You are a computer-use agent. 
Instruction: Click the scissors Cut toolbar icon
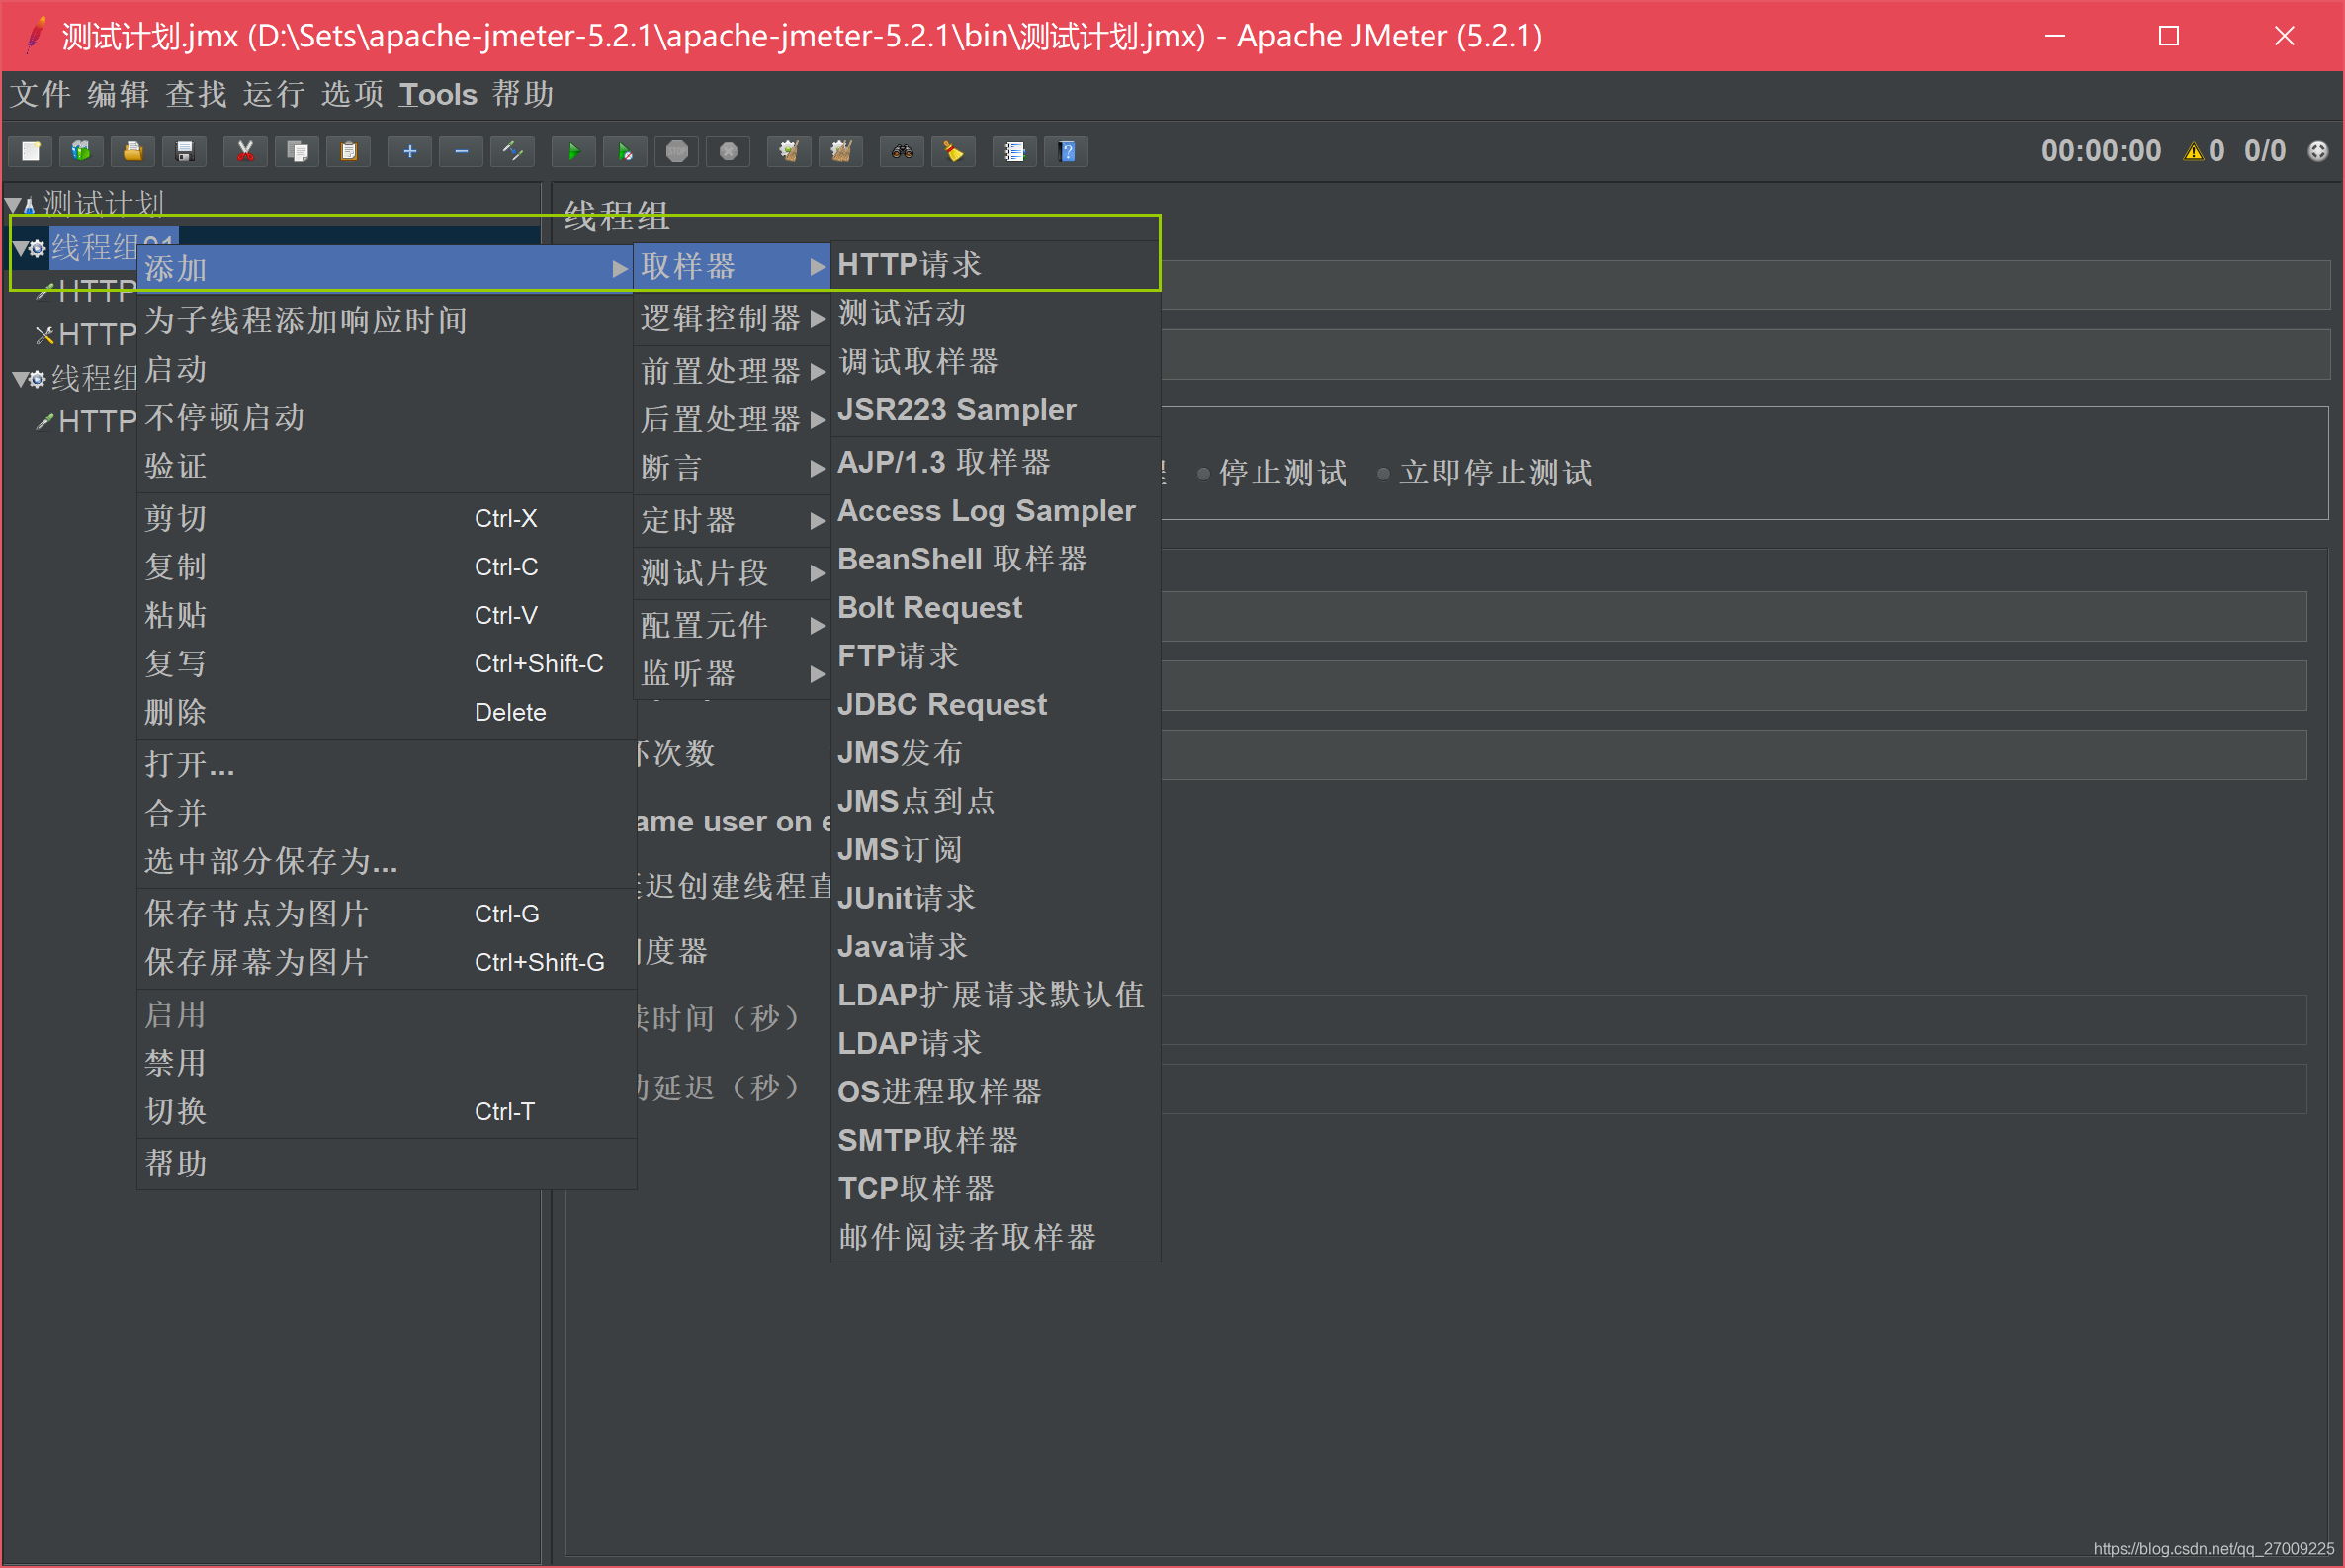coord(245,152)
